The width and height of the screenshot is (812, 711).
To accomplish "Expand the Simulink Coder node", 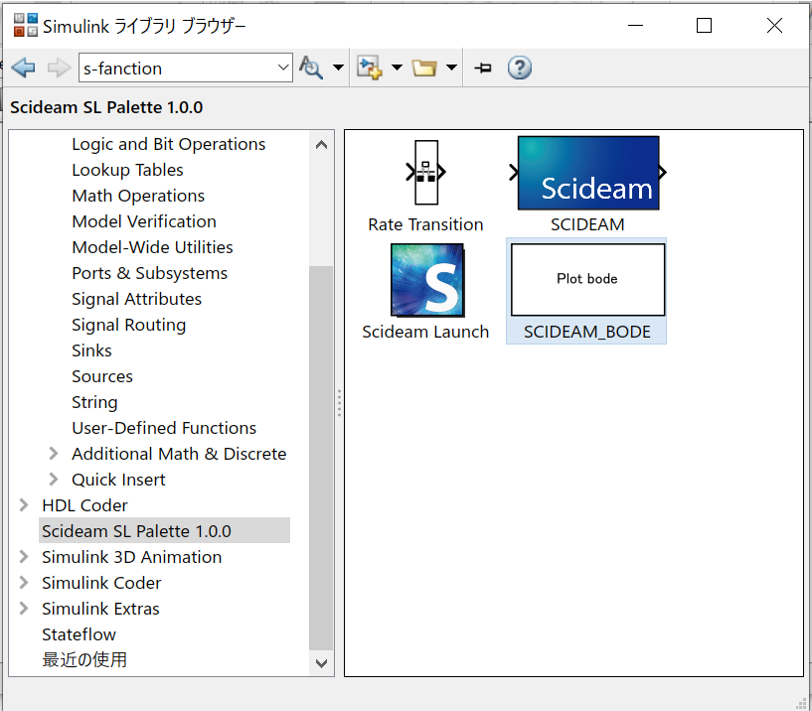I will [23, 583].
